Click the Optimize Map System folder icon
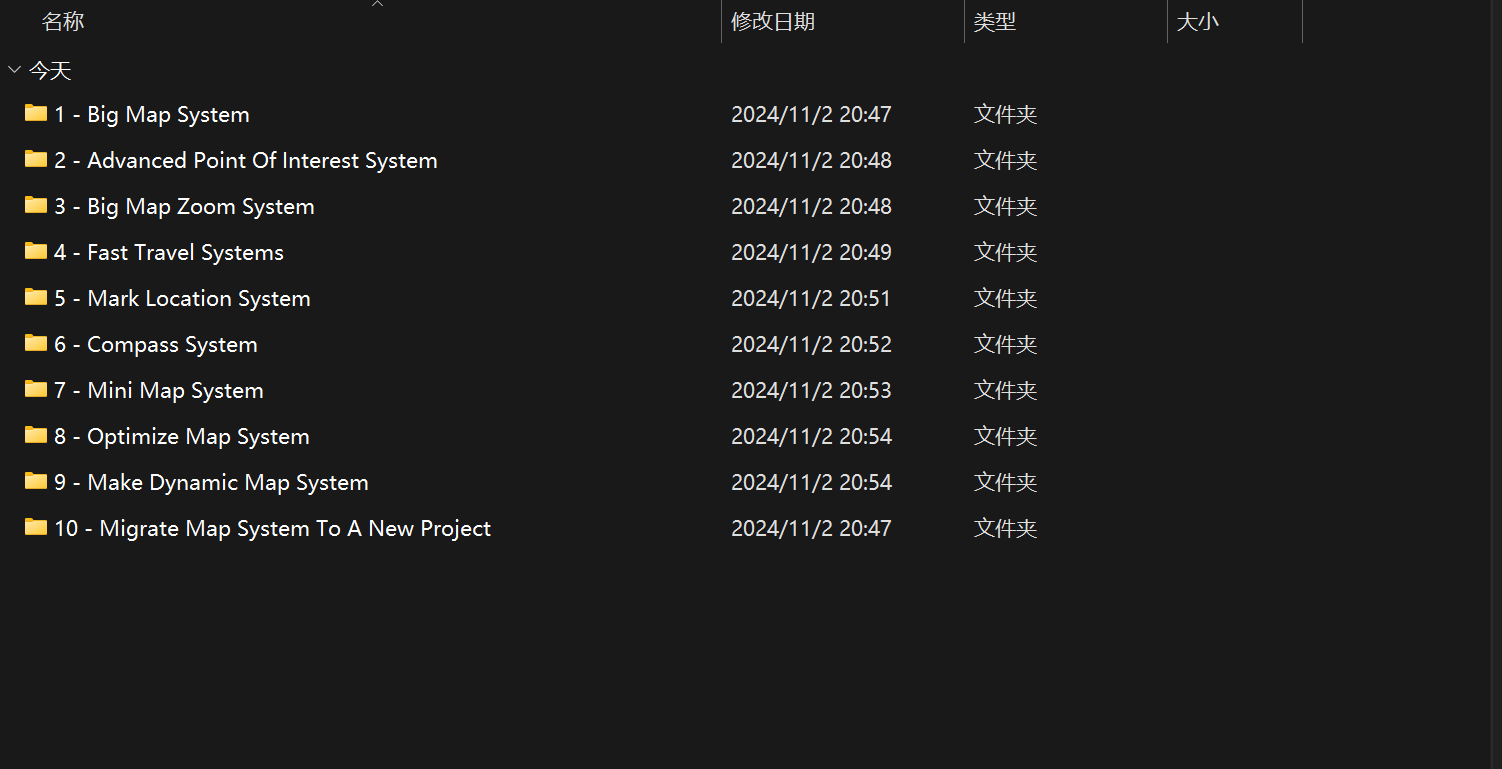Viewport: 1502px width, 769px height. point(36,435)
